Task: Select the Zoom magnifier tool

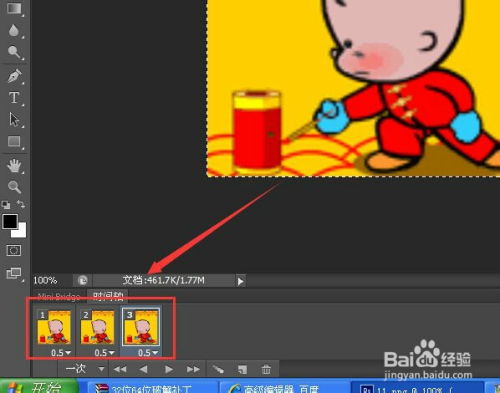Action: pos(14,187)
